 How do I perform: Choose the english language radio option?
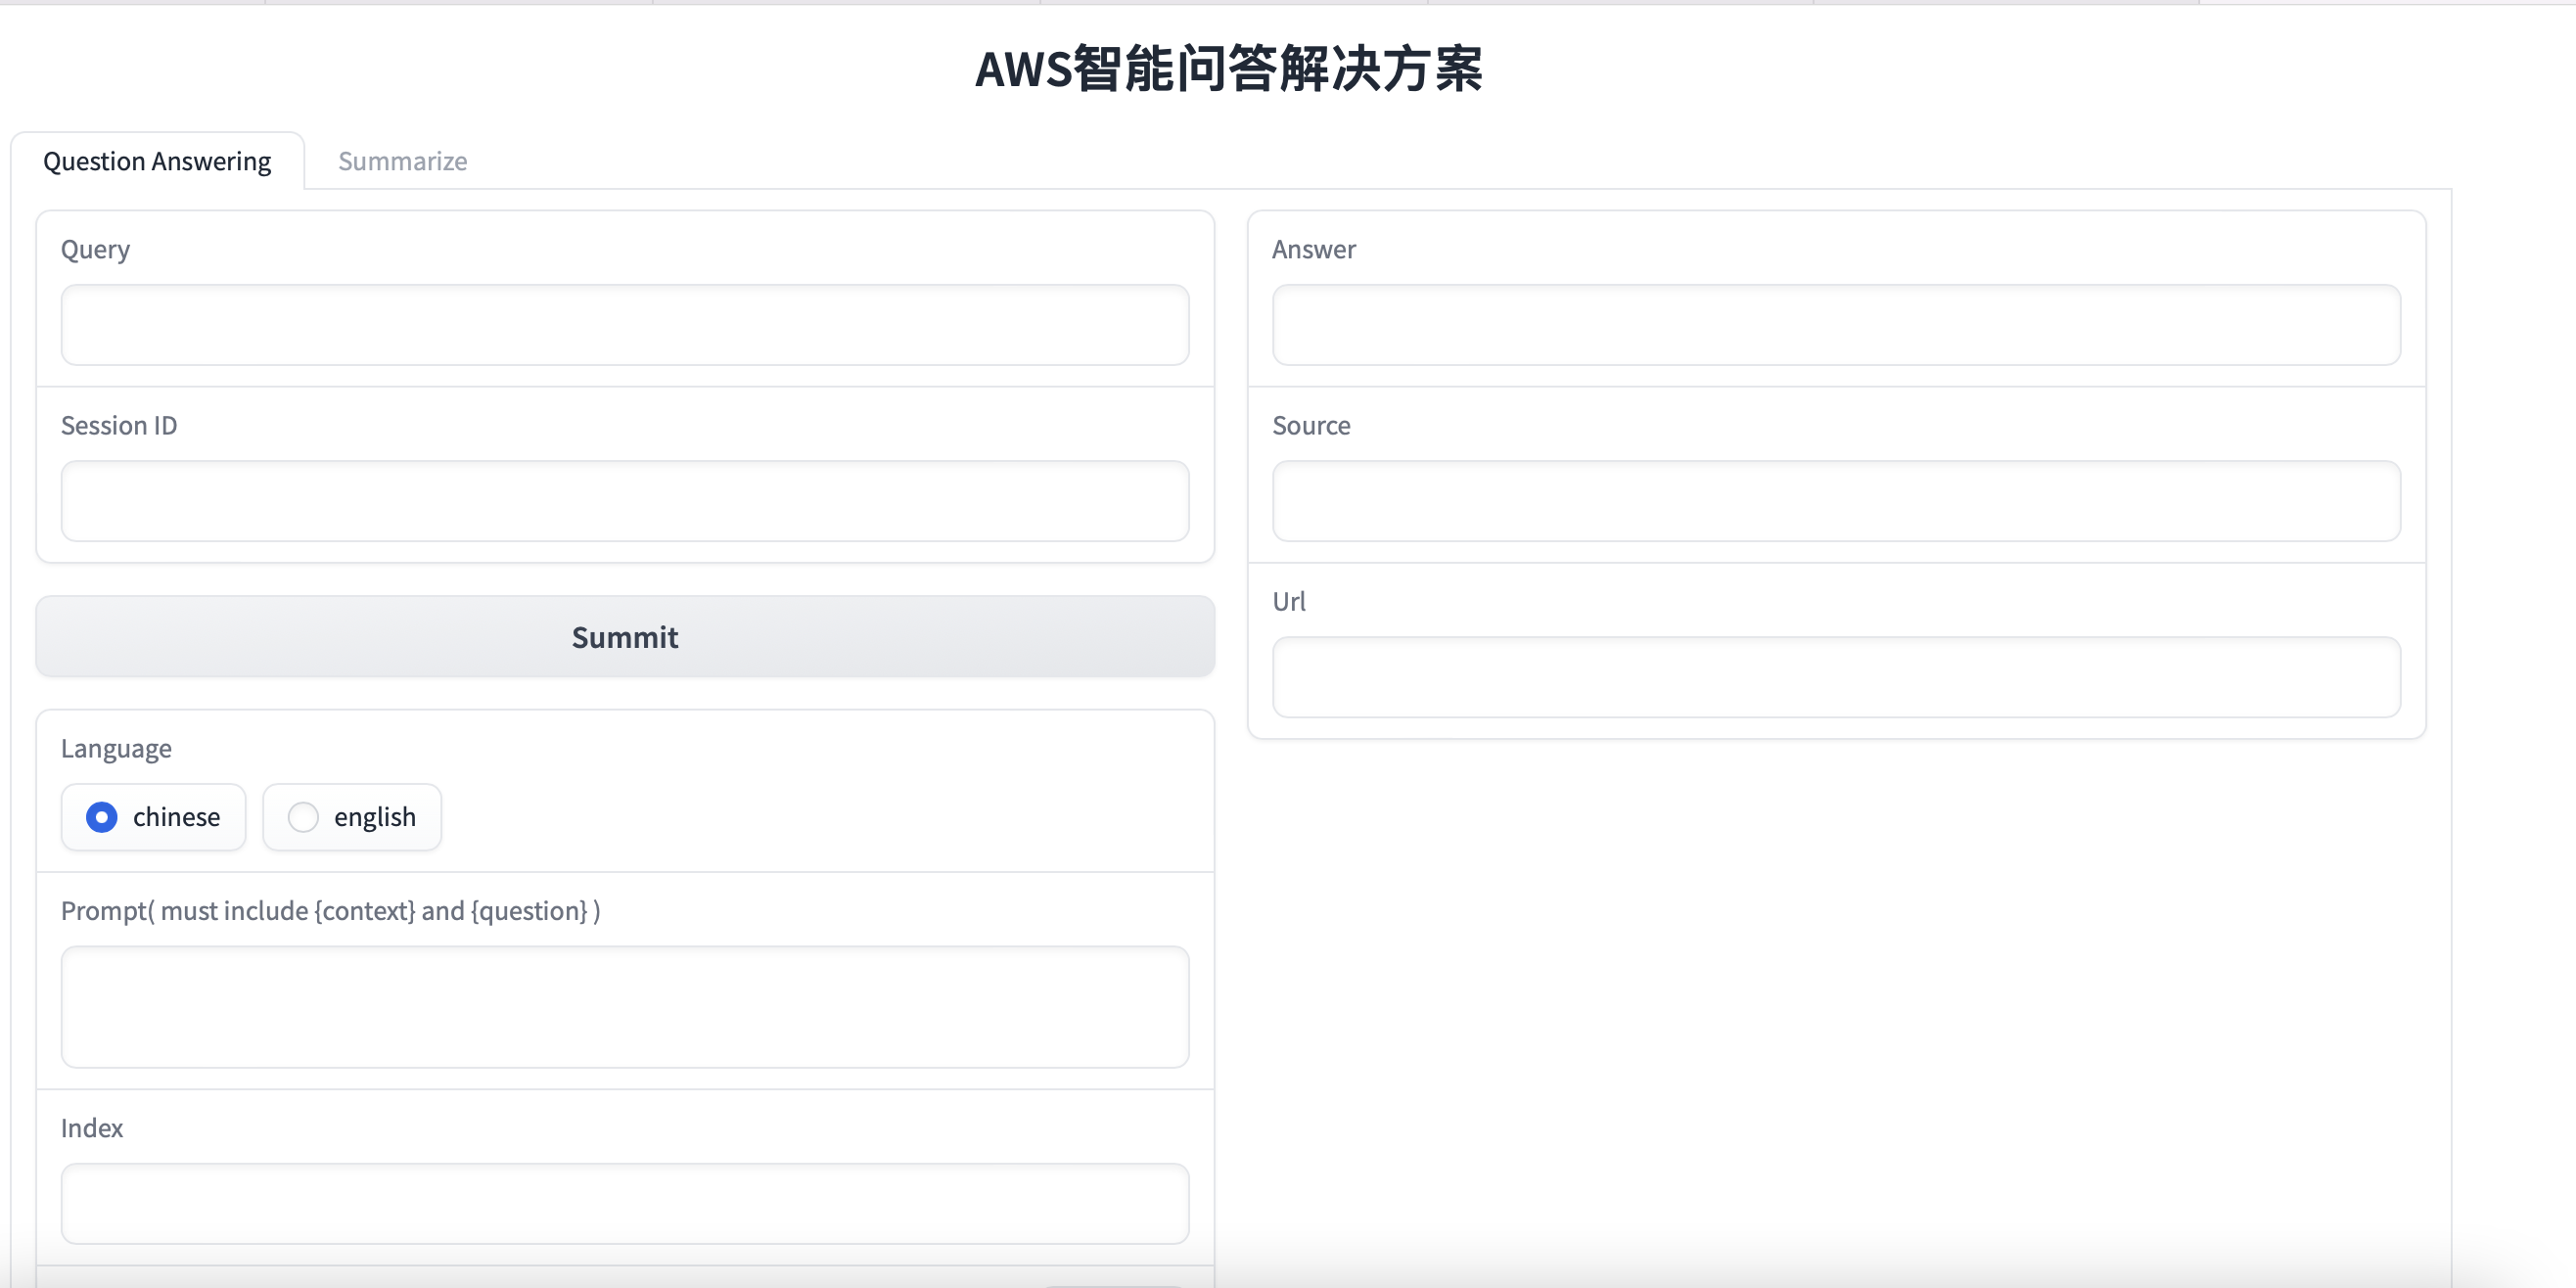point(303,817)
